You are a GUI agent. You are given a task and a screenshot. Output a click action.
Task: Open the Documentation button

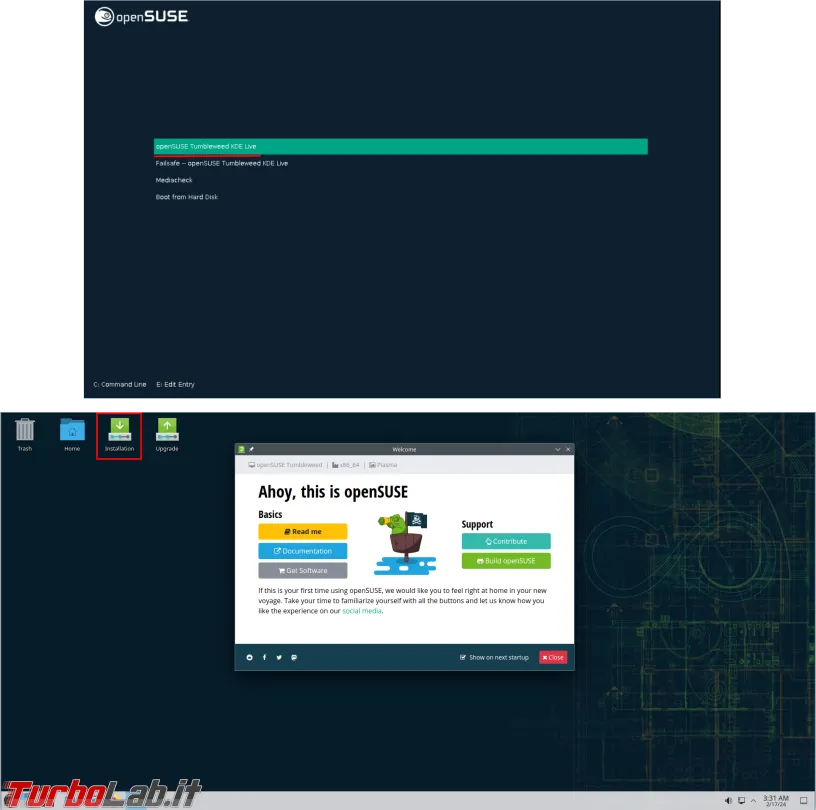(x=303, y=551)
